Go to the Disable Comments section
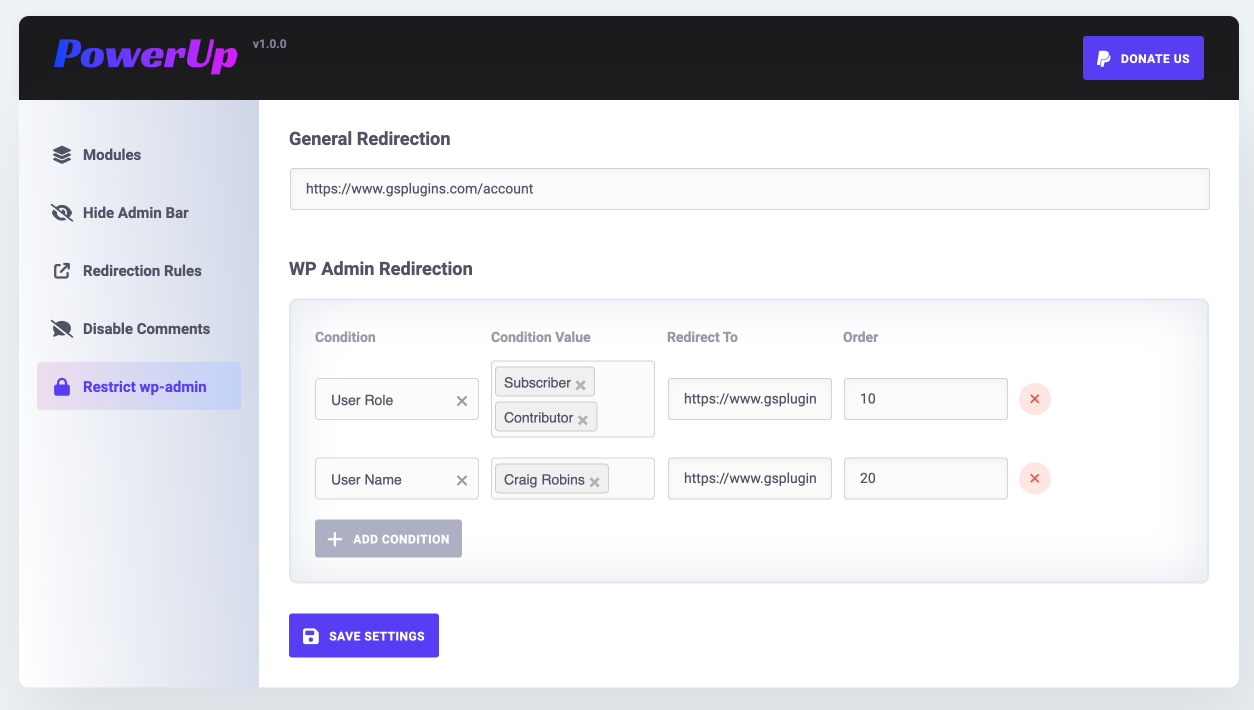 point(146,329)
